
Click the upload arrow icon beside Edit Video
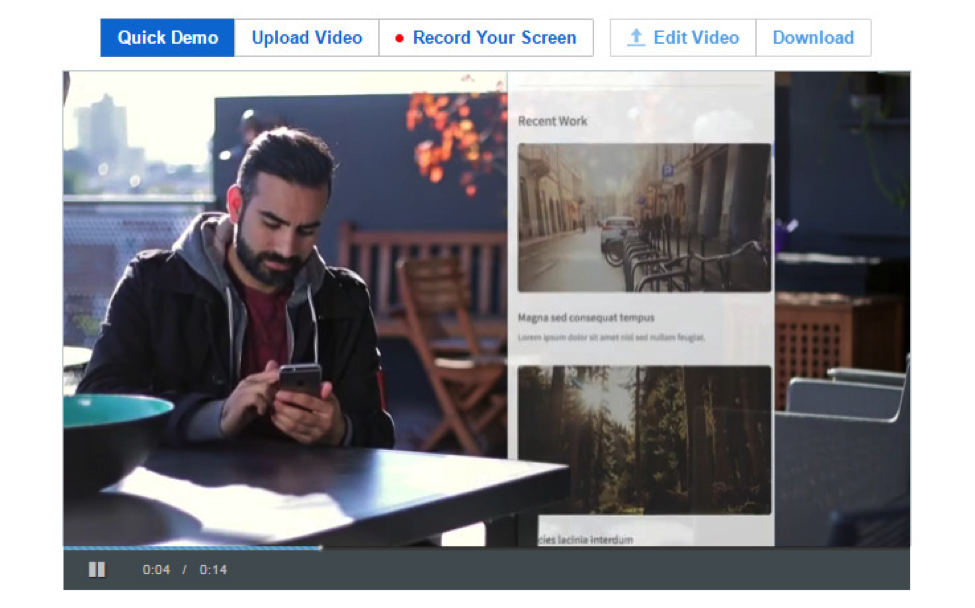tap(635, 38)
